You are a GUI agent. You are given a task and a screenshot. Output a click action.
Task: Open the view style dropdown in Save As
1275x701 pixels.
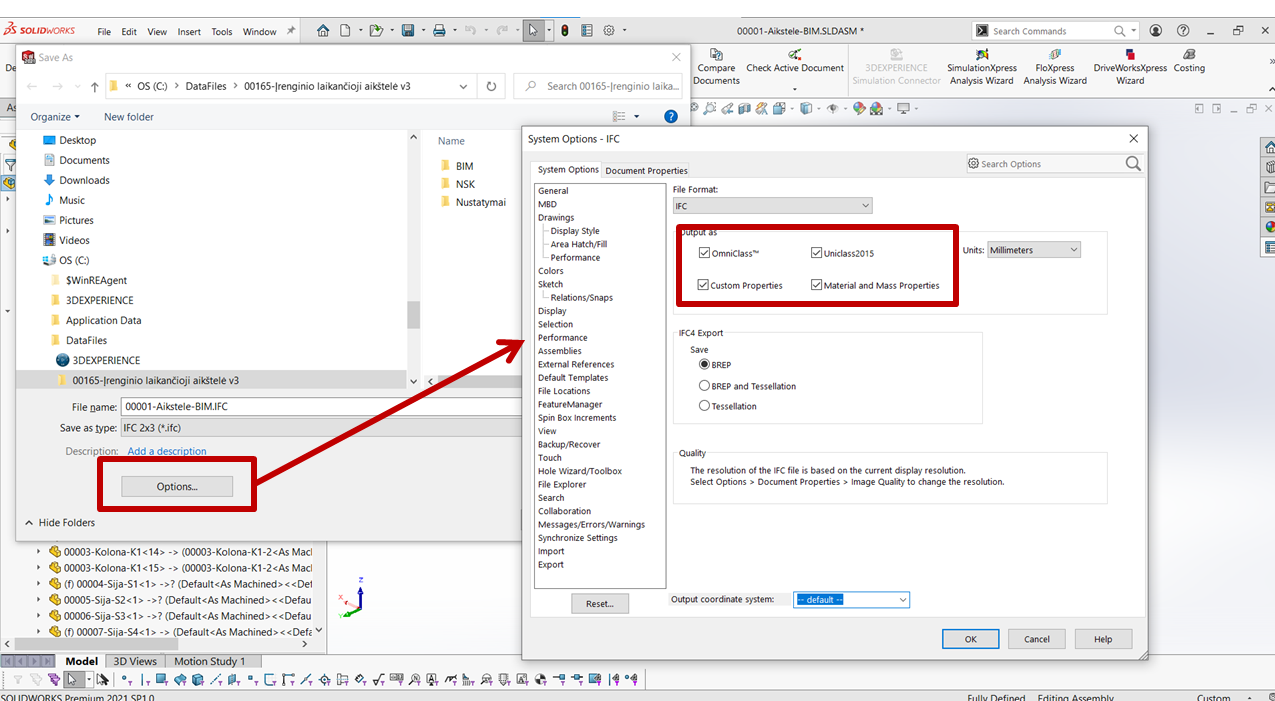(636, 117)
